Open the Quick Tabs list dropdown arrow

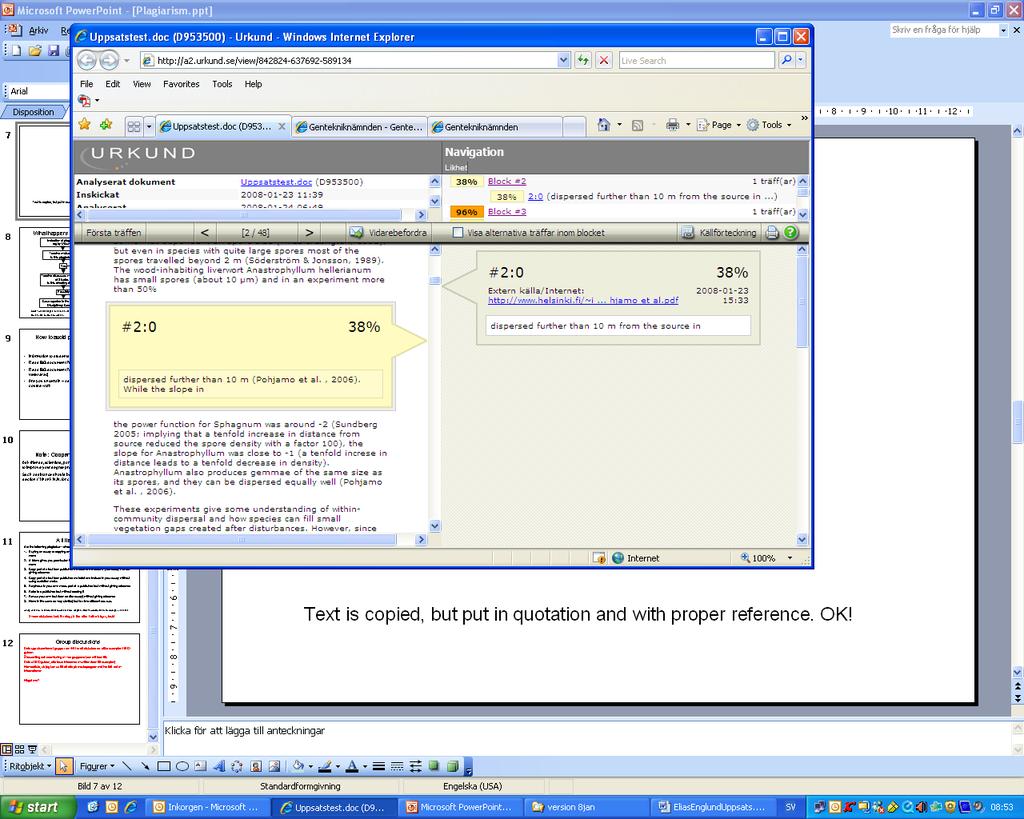[x=149, y=127]
